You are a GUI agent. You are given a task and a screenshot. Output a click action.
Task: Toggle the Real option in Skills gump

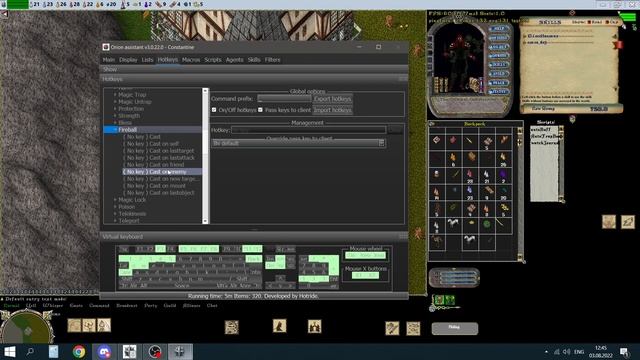pyautogui.click(x=589, y=22)
